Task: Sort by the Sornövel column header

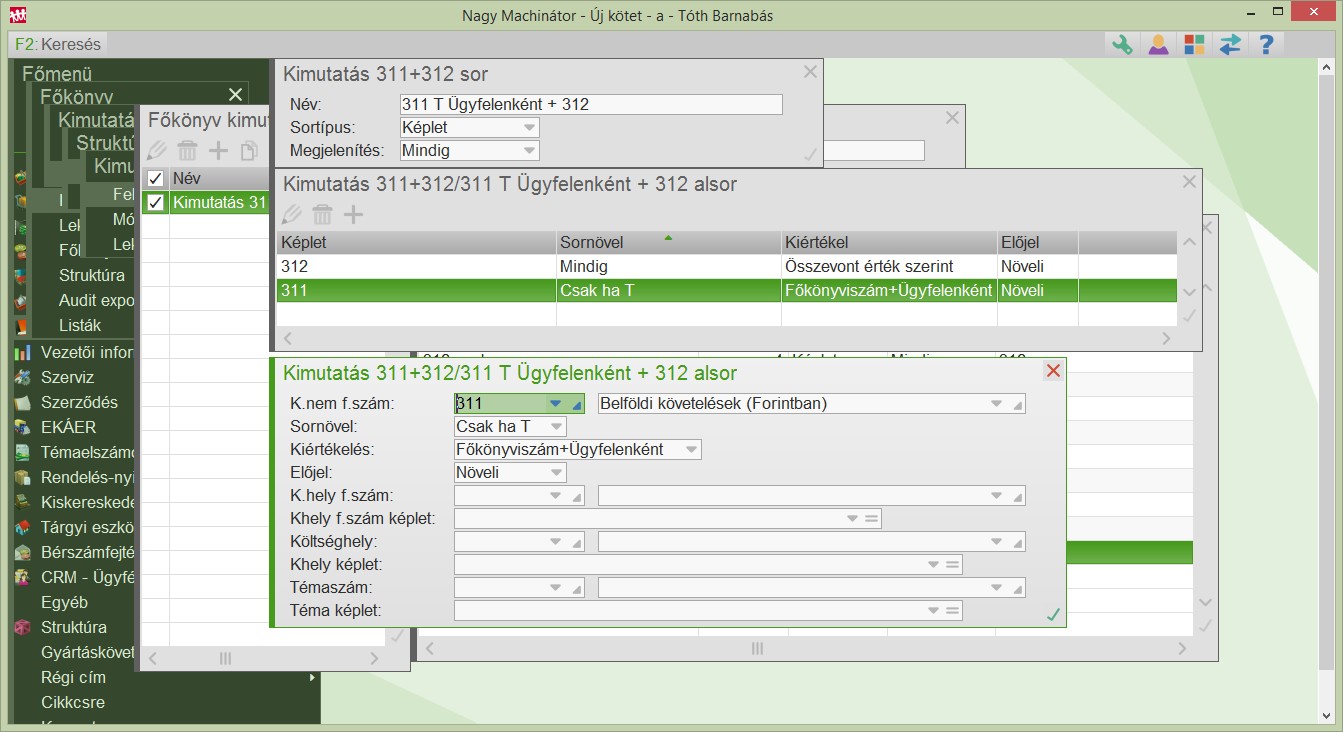Action: [668, 243]
